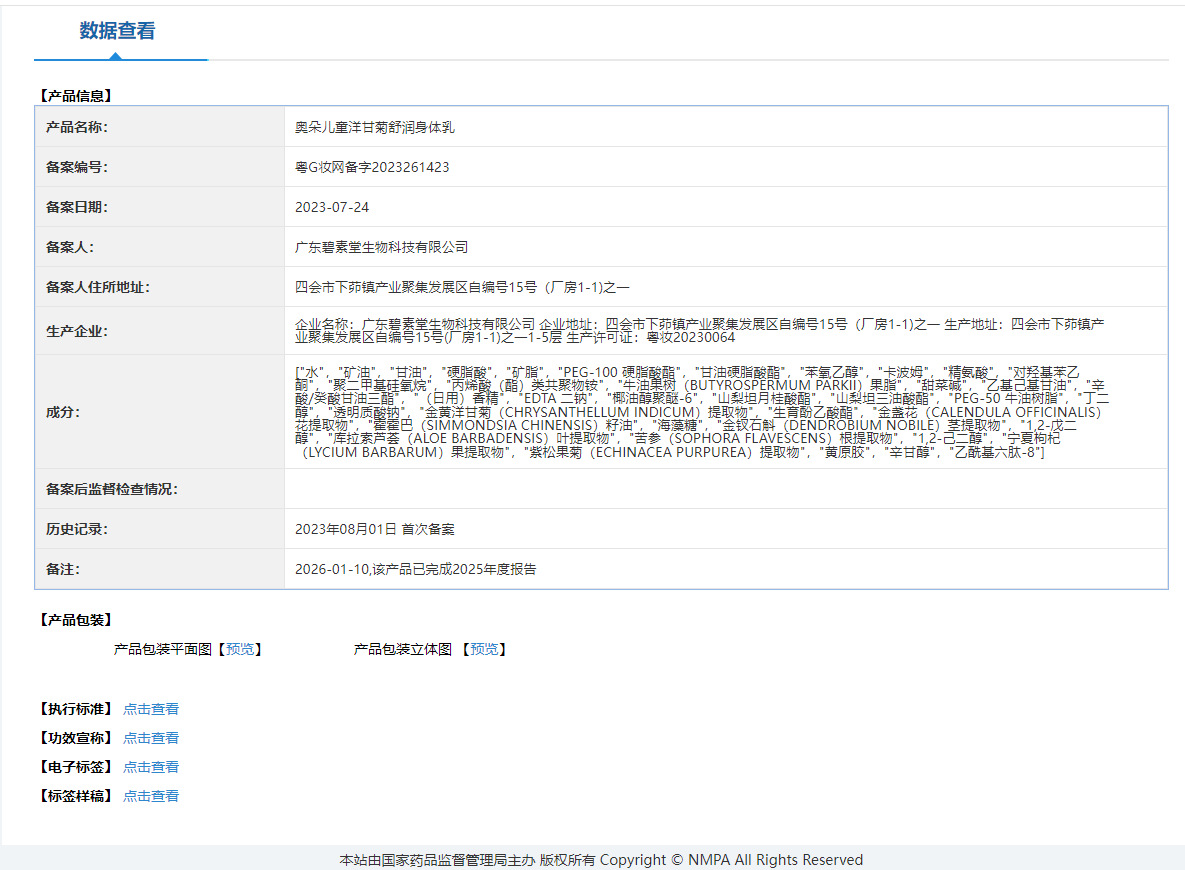This screenshot has width=1185, height=870.
Task: Open 执行标准 点击查看 link
Action: pyautogui.click(x=151, y=709)
